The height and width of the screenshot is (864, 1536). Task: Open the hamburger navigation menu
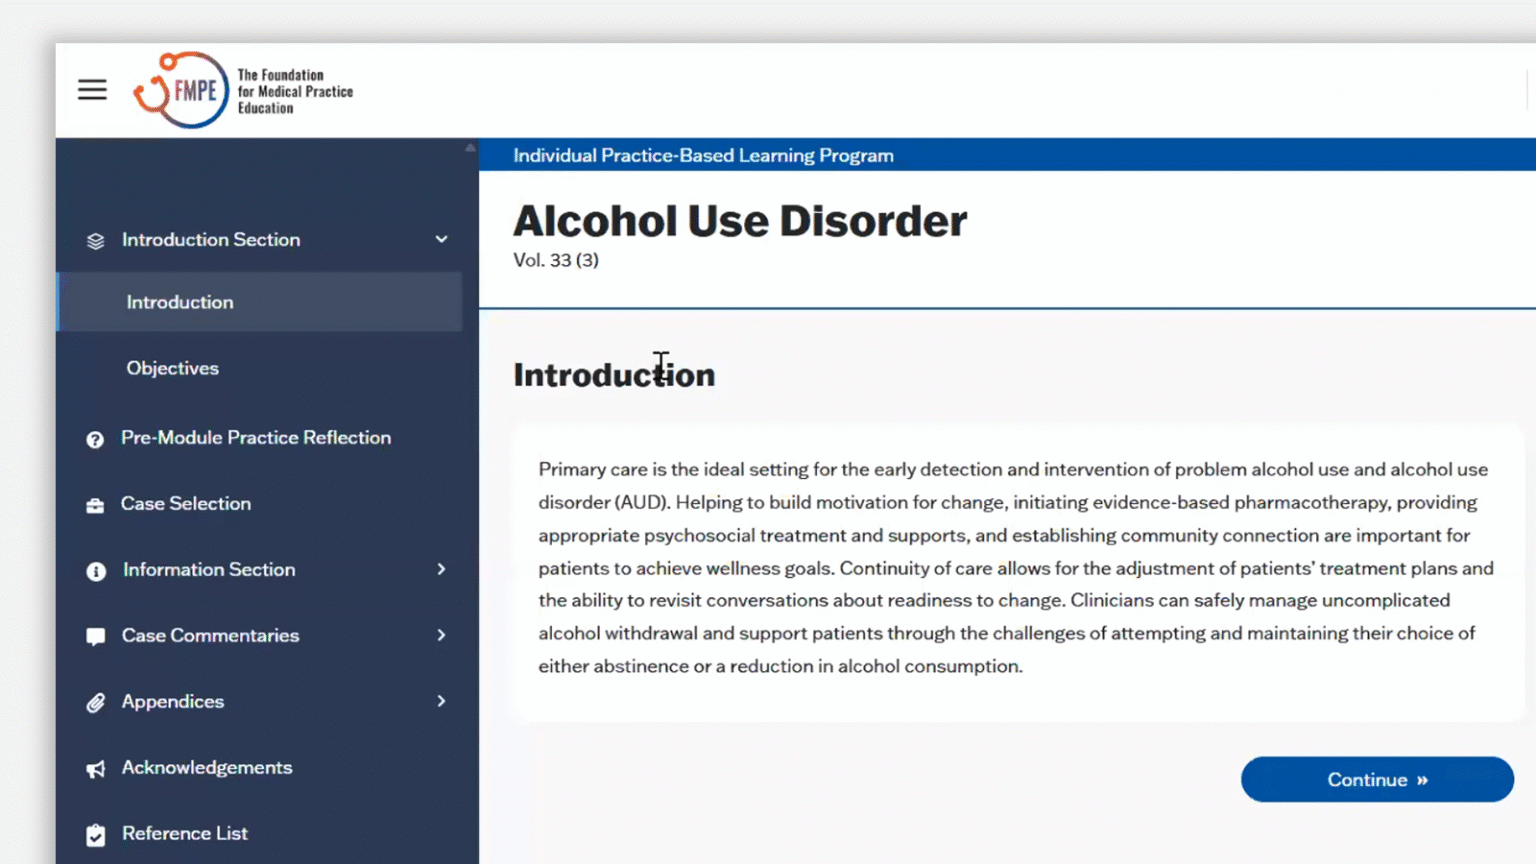coord(92,89)
